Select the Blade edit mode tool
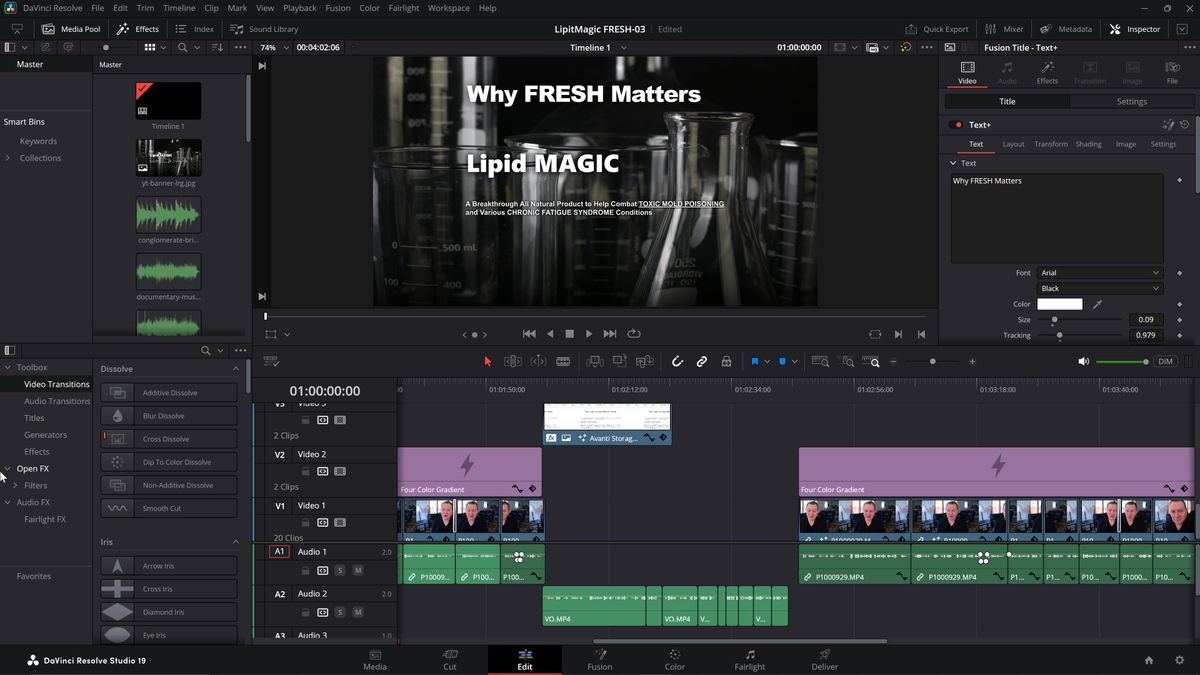This screenshot has width=1200, height=675. pyautogui.click(x=563, y=361)
